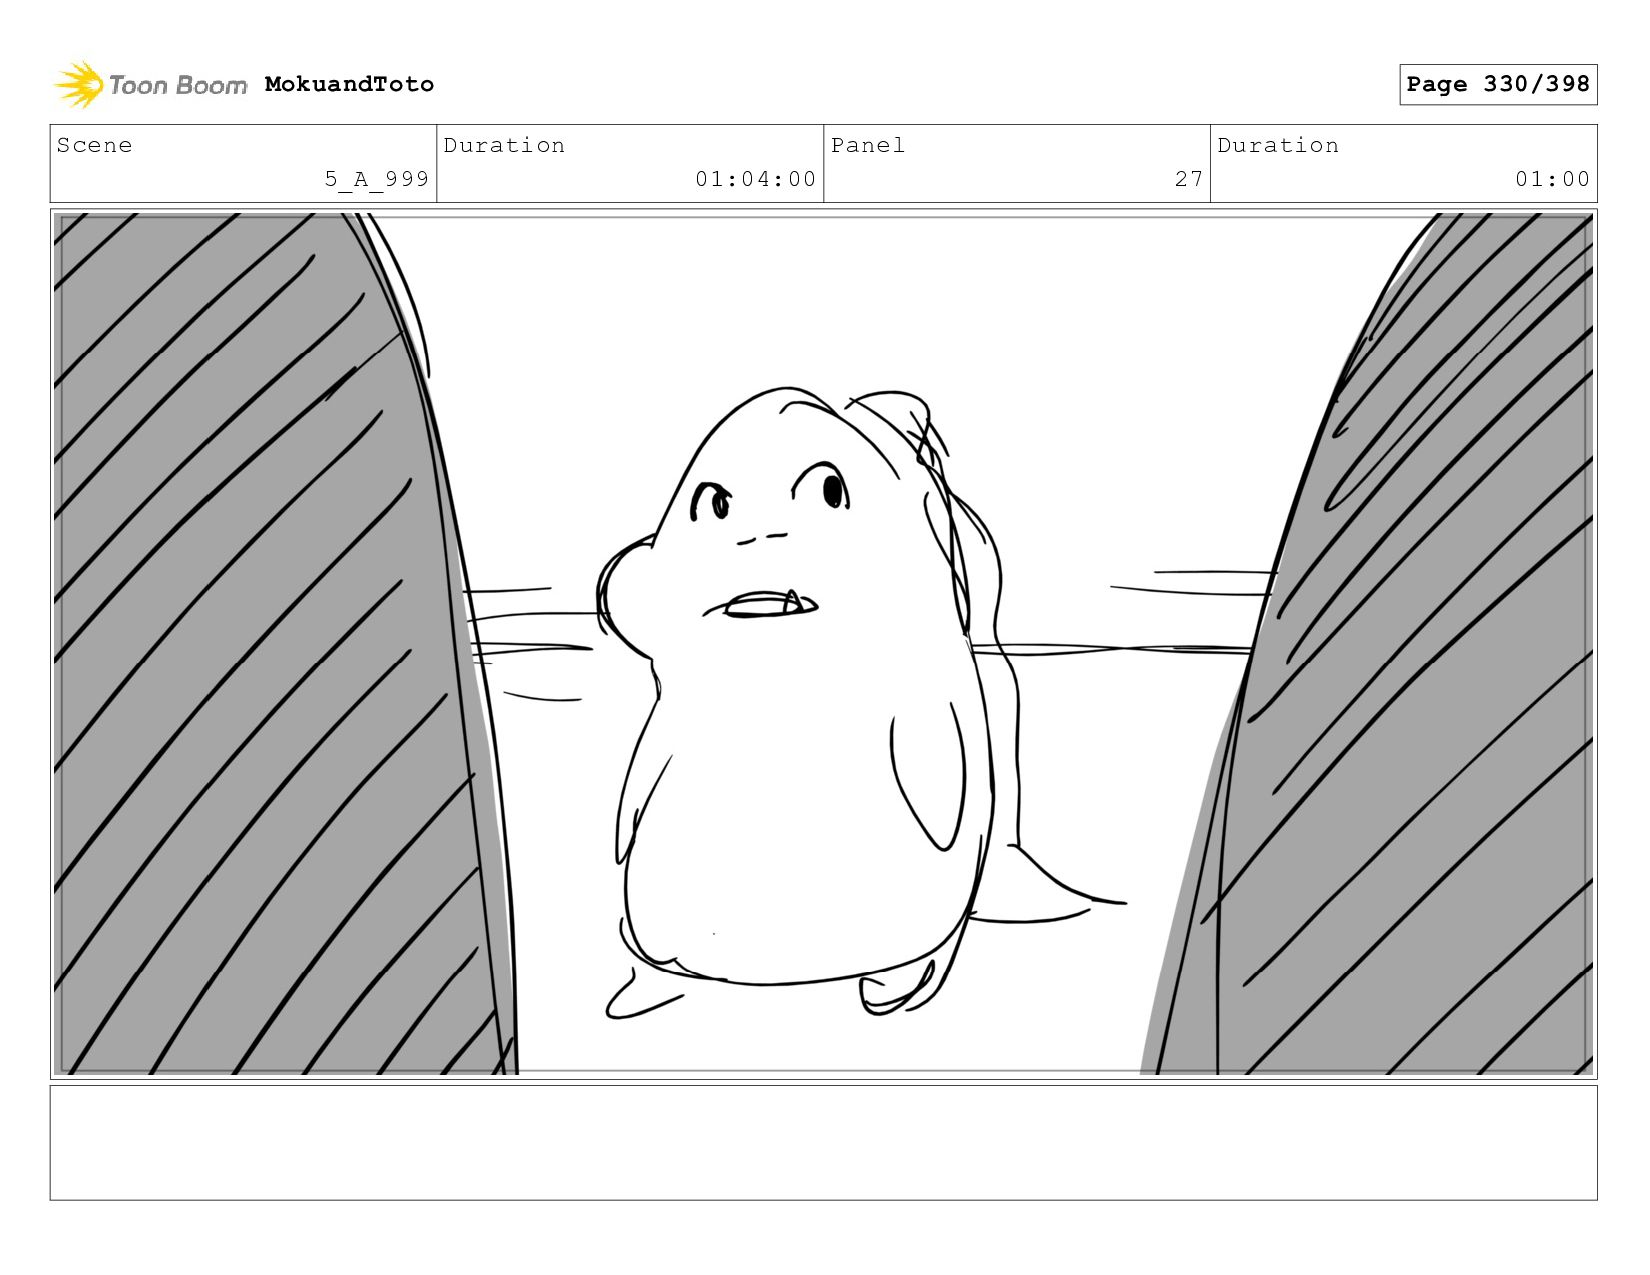Click the storyboard panel drawing
This screenshot has width=1650, height=1275.
coord(824,644)
